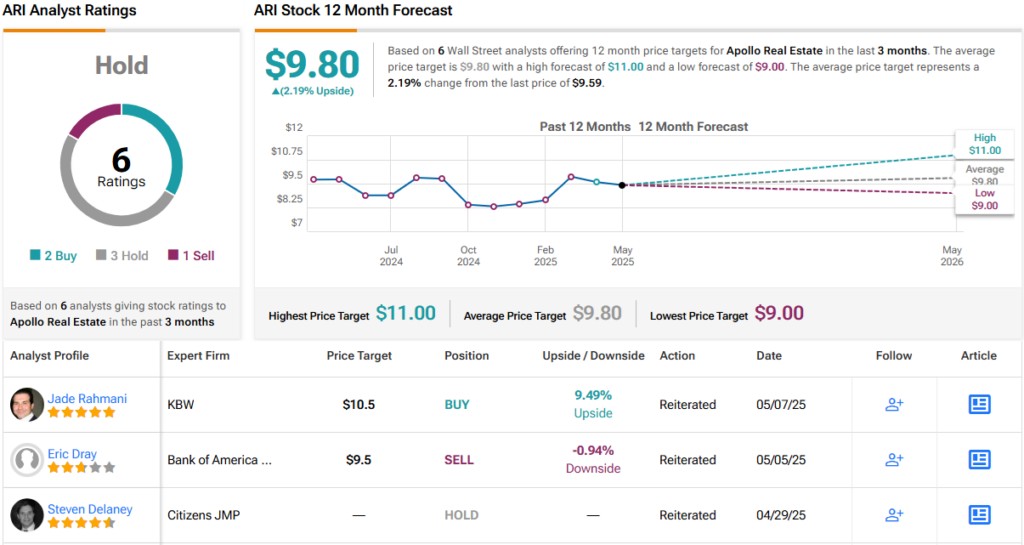The width and height of the screenshot is (1024, 545).
Task: Open Steven Delaney's article icon
Action: coord(979,515)
